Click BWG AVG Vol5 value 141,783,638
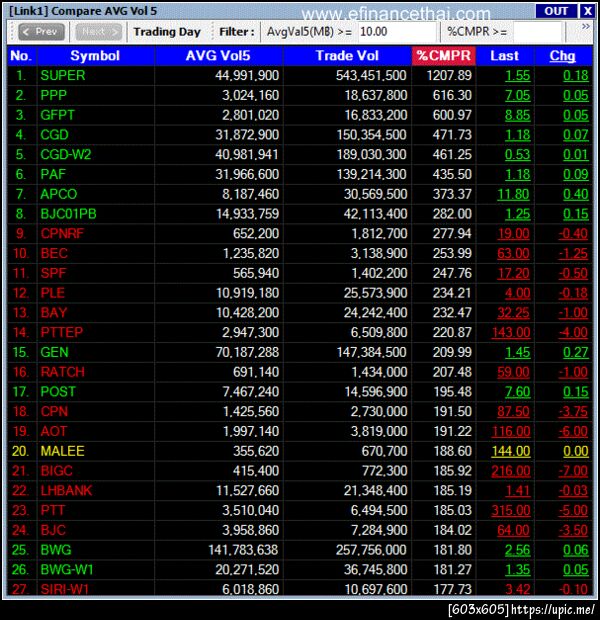The image size is (600, 620). [x=243, y=550]
